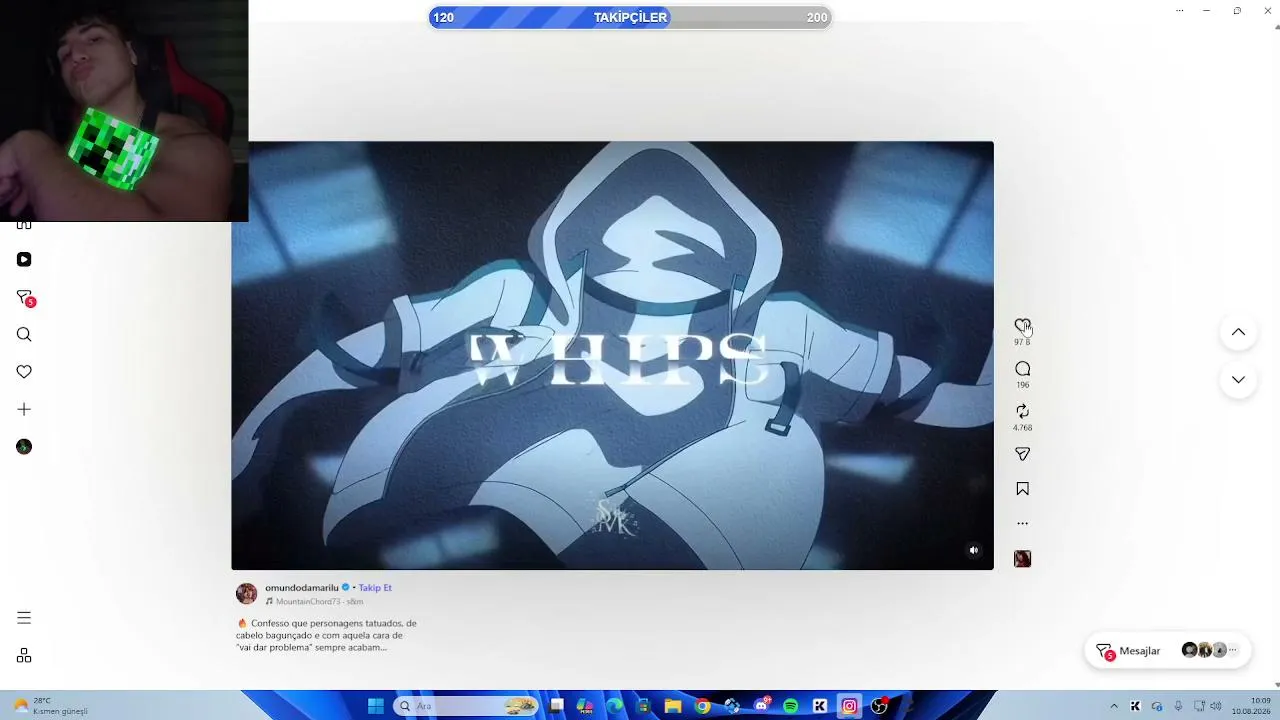Open Reels from the Instagram sidebar
This screenshot has width=1280, height=720.
[24, 260]
